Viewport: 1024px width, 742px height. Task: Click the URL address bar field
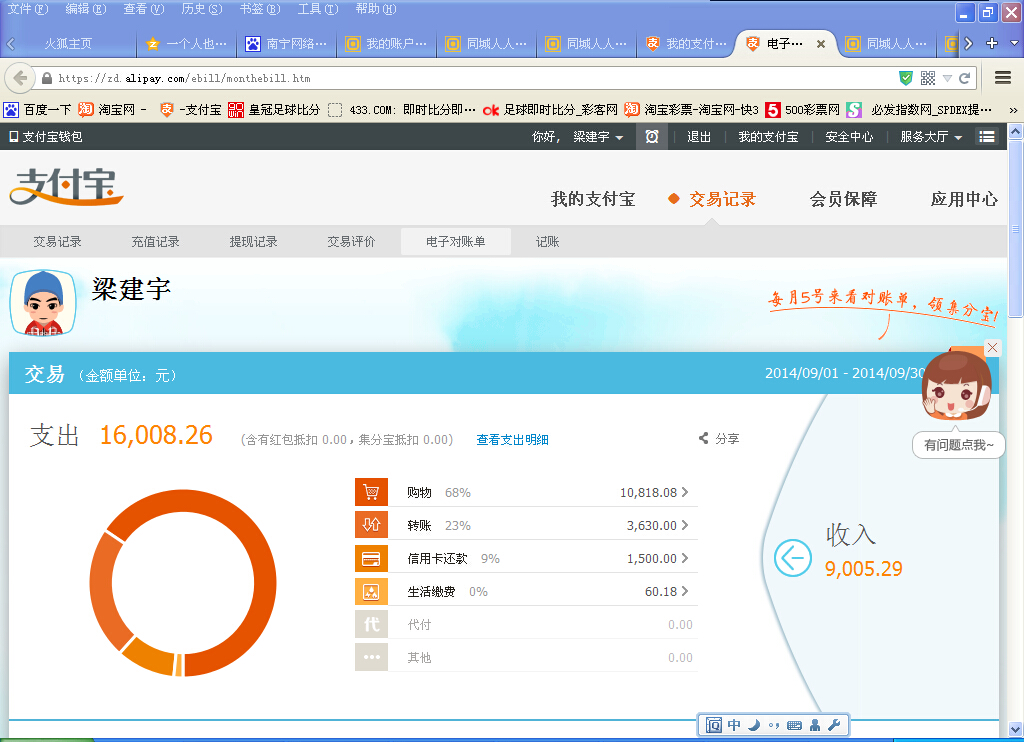[x=470, y=78]
